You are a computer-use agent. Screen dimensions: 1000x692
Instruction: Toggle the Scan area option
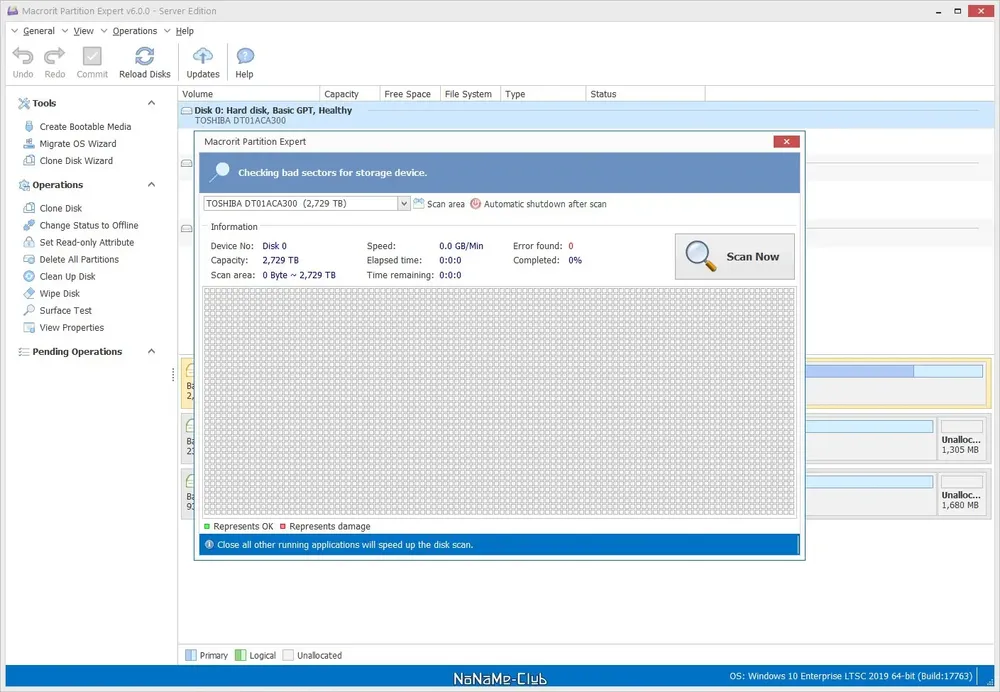click(x=439, y=204)
